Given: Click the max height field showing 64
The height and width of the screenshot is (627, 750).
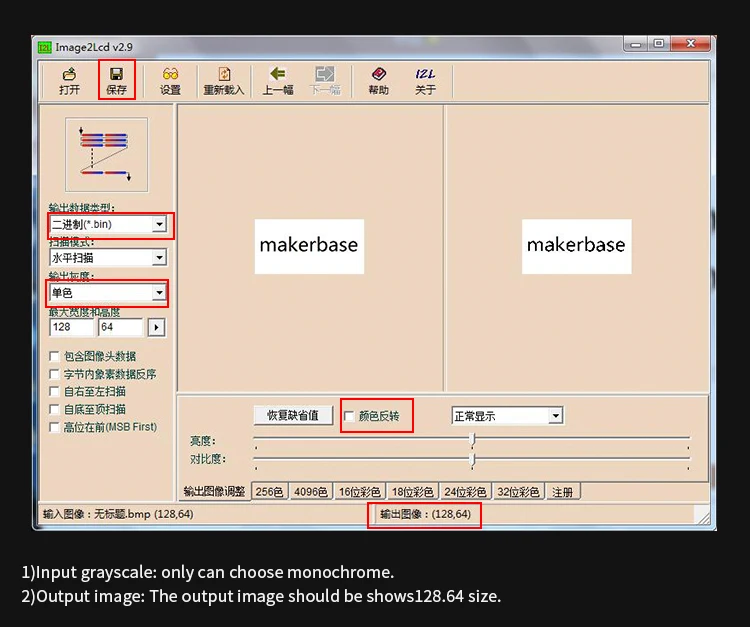Looking at the screenshot, I should pos(121,327).
